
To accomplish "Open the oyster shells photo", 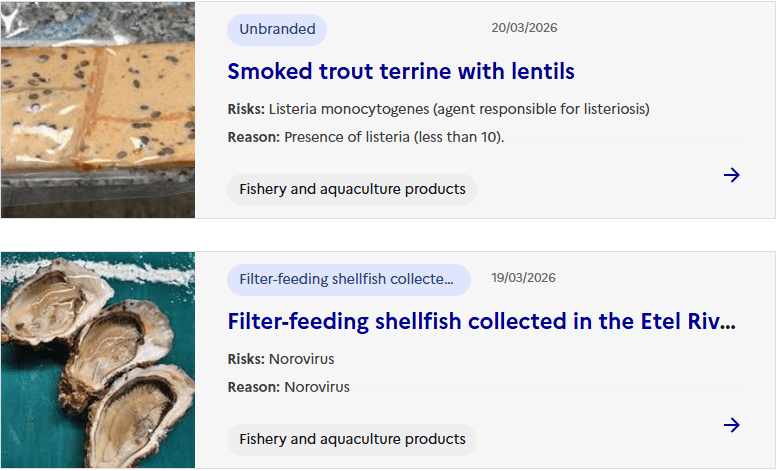I will tap(98, 360).
